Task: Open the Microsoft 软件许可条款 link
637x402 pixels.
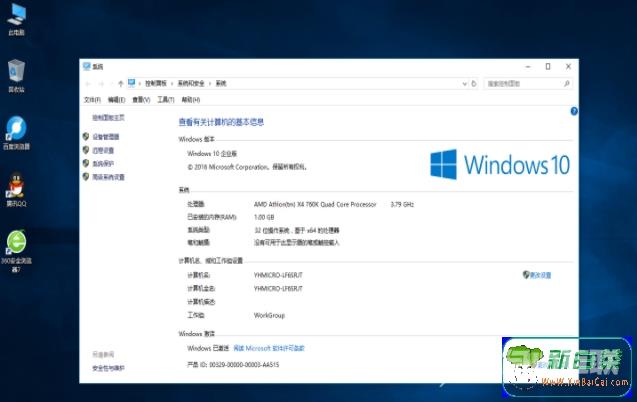Action: [269, 348]
